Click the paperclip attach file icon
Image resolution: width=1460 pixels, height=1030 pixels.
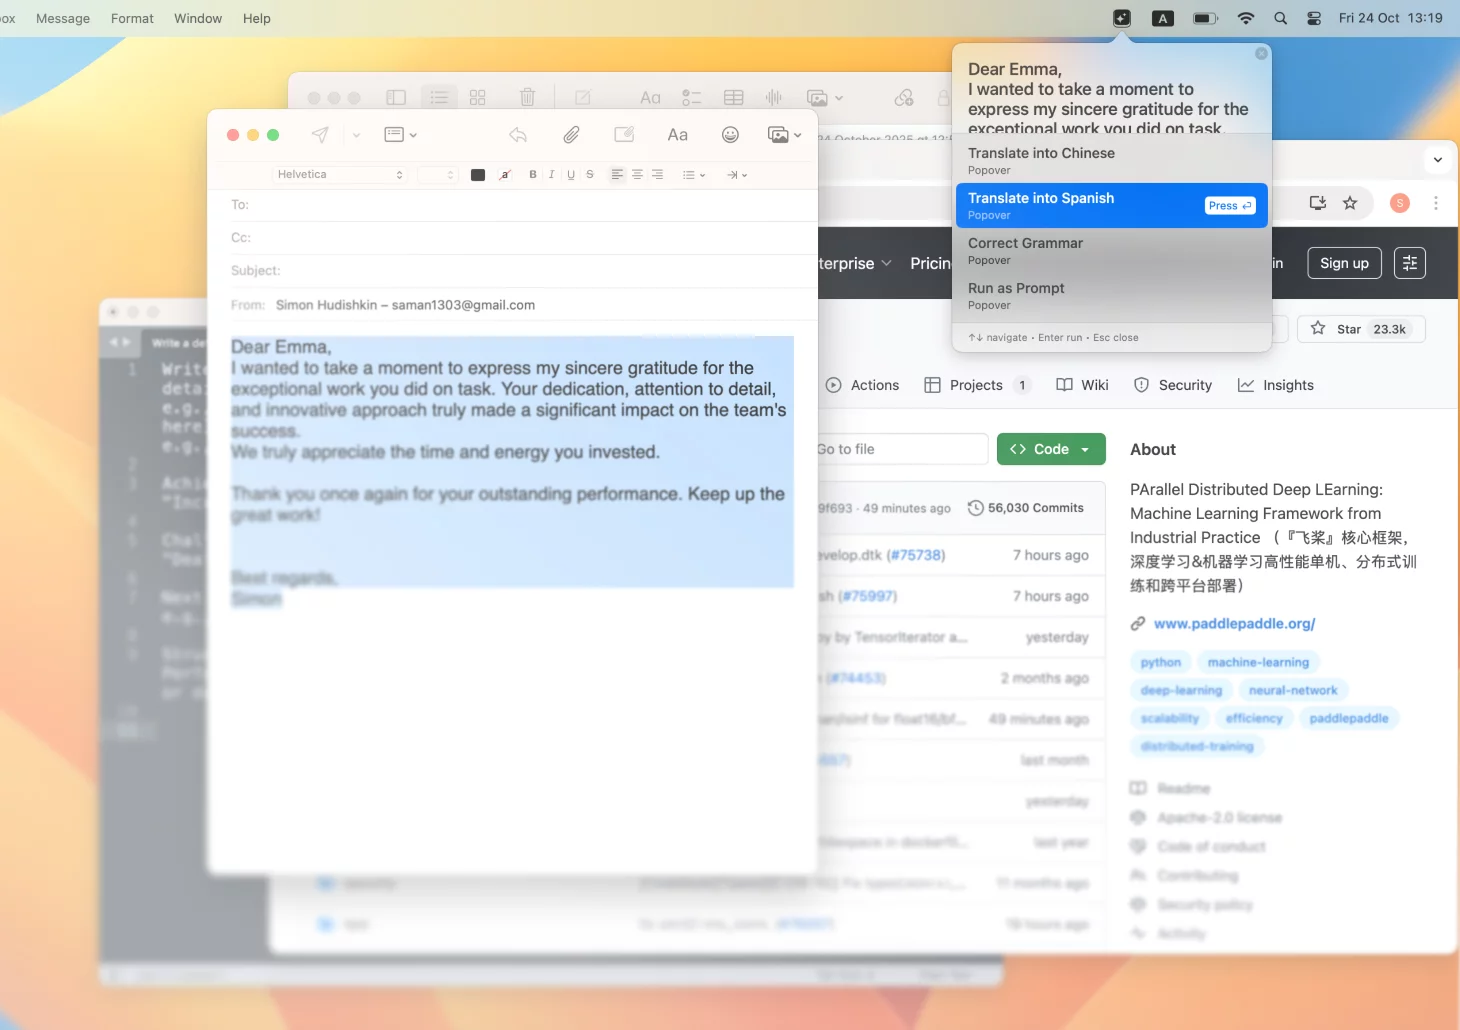pyautogui.click(x=571, y=135)
